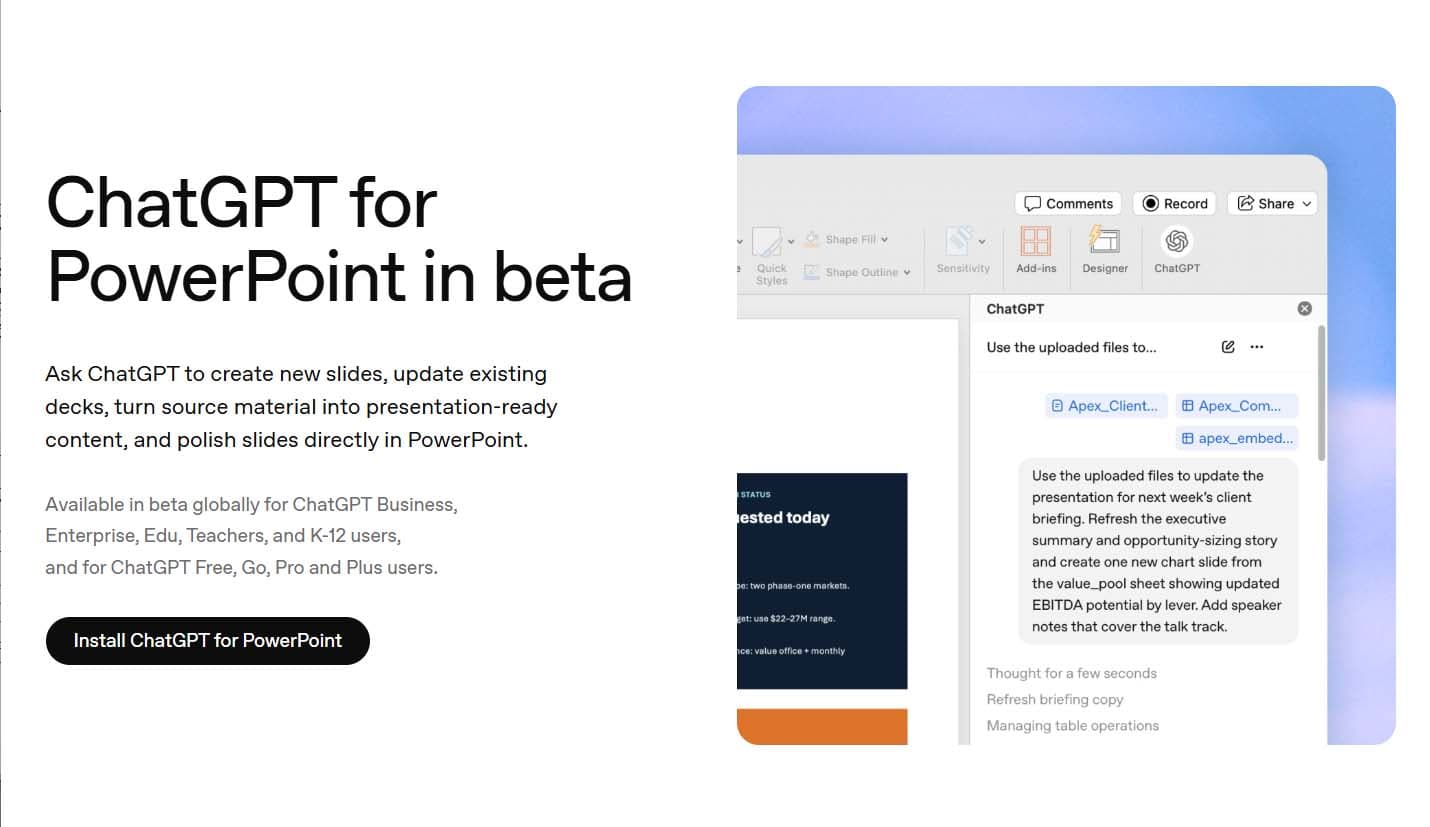1430x827 pixels.
Task: Click the Shape Fill paint bucket icon
Action: 812,239
